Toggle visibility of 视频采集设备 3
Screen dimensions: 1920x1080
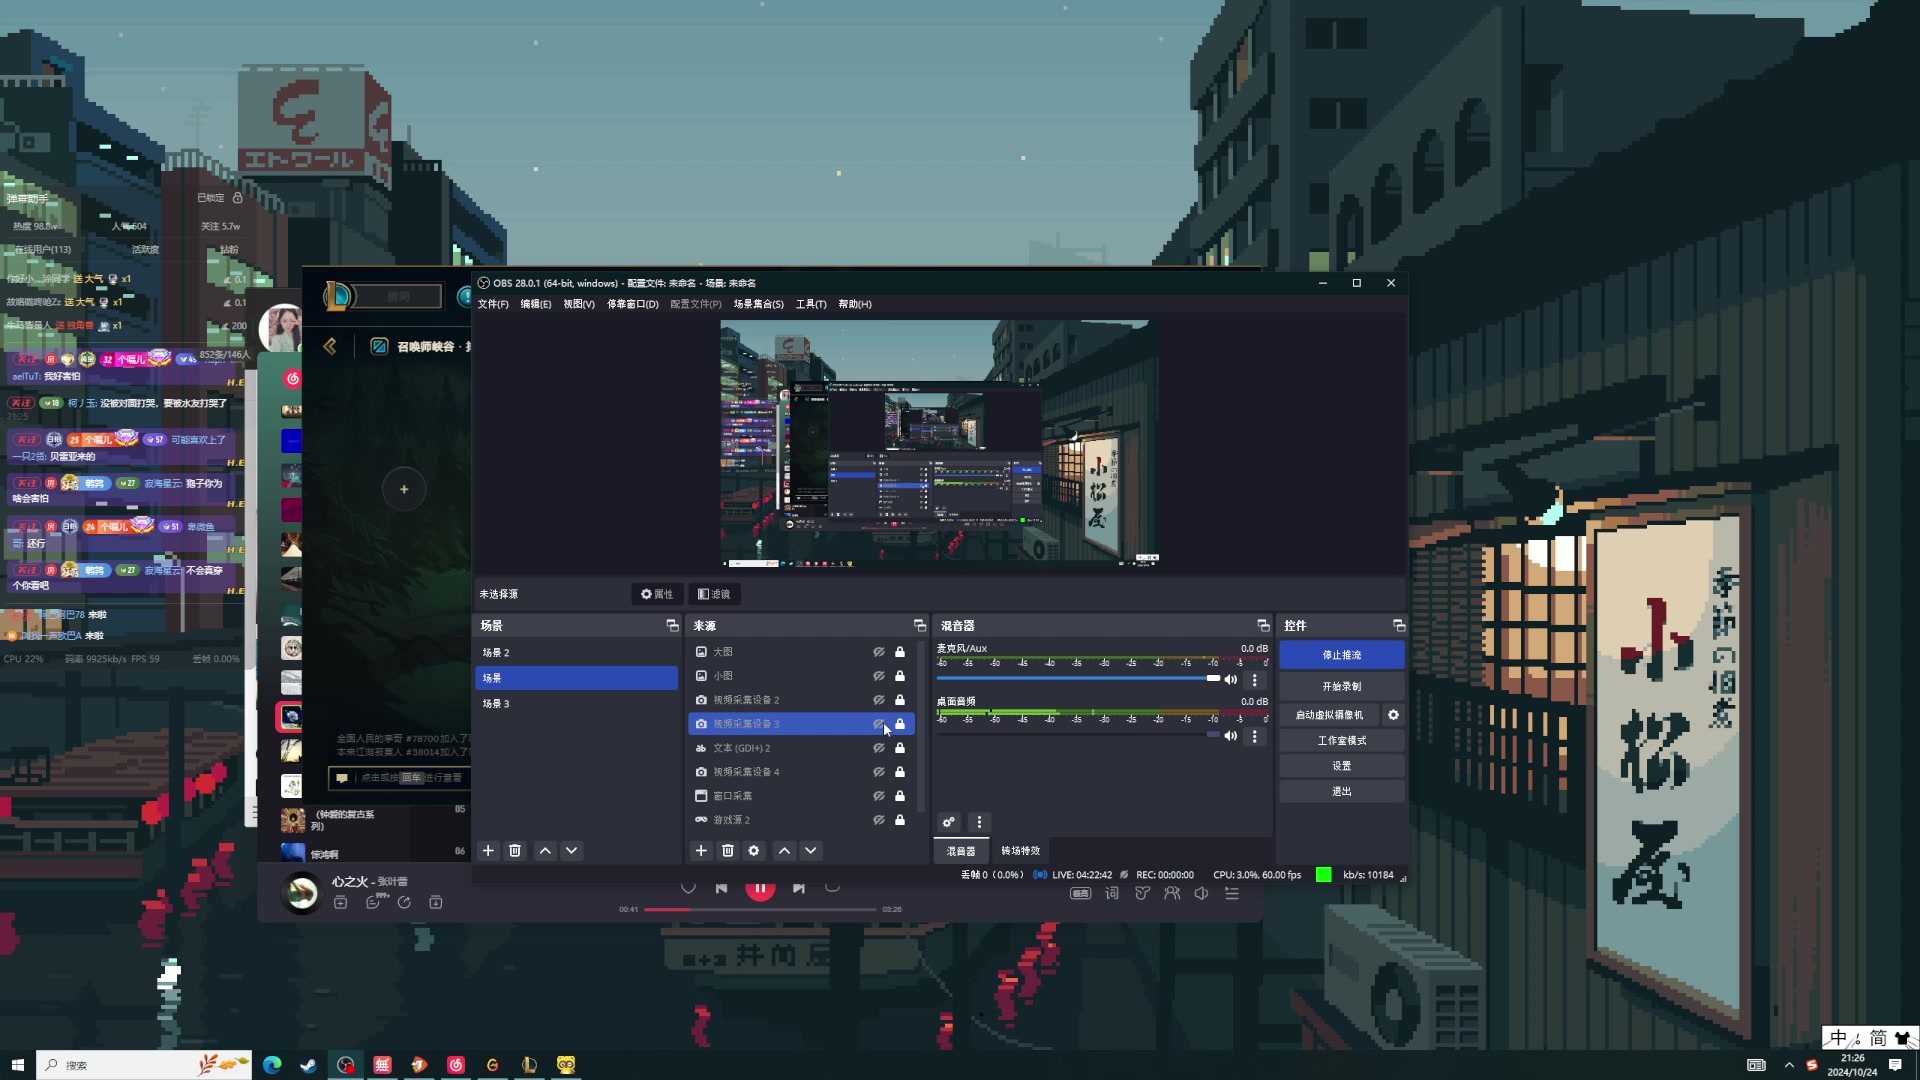click(x=878, y=724)
